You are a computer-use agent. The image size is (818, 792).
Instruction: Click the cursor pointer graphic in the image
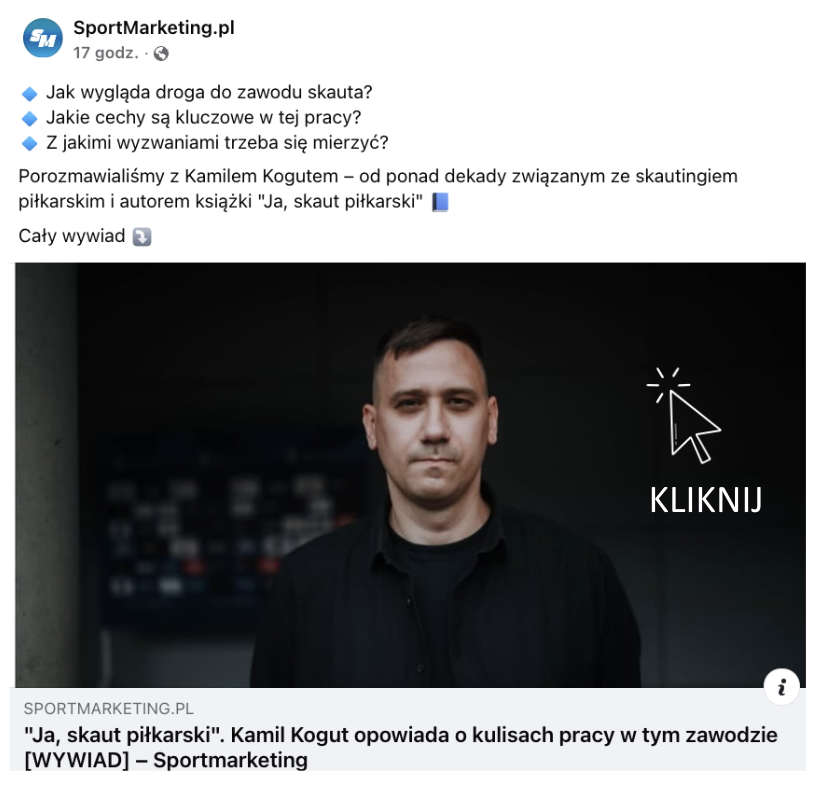(684, 415)
